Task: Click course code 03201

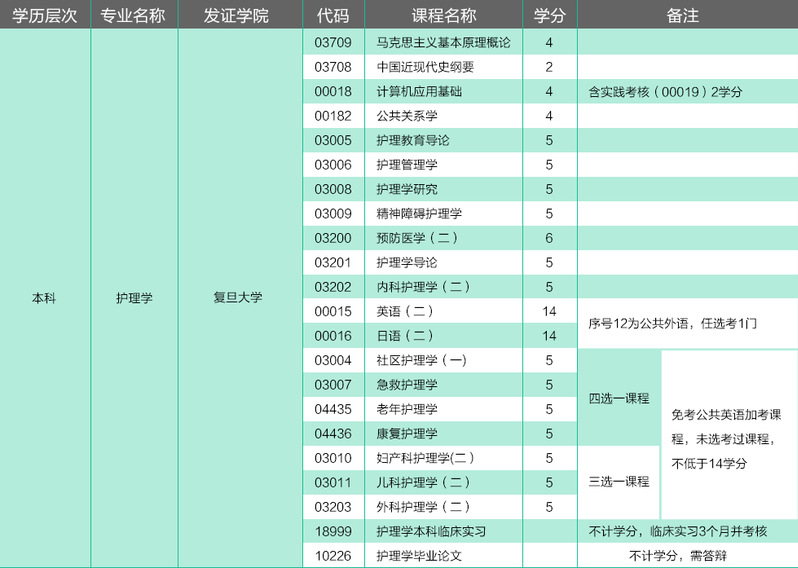Action: click(x=333, y=262)
